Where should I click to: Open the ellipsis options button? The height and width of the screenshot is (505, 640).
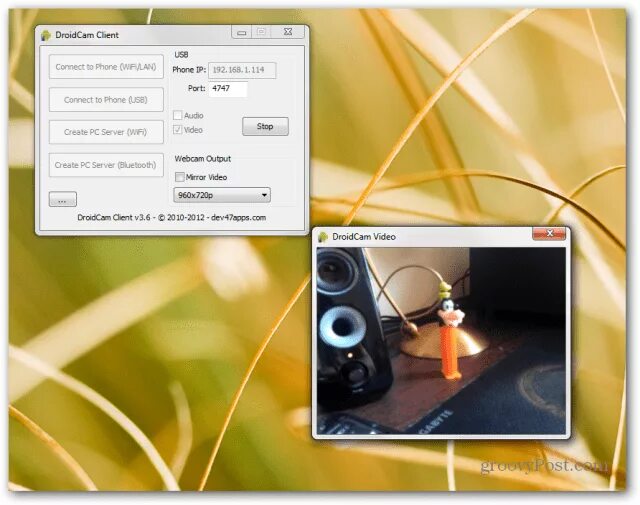(x=62, y=200)
